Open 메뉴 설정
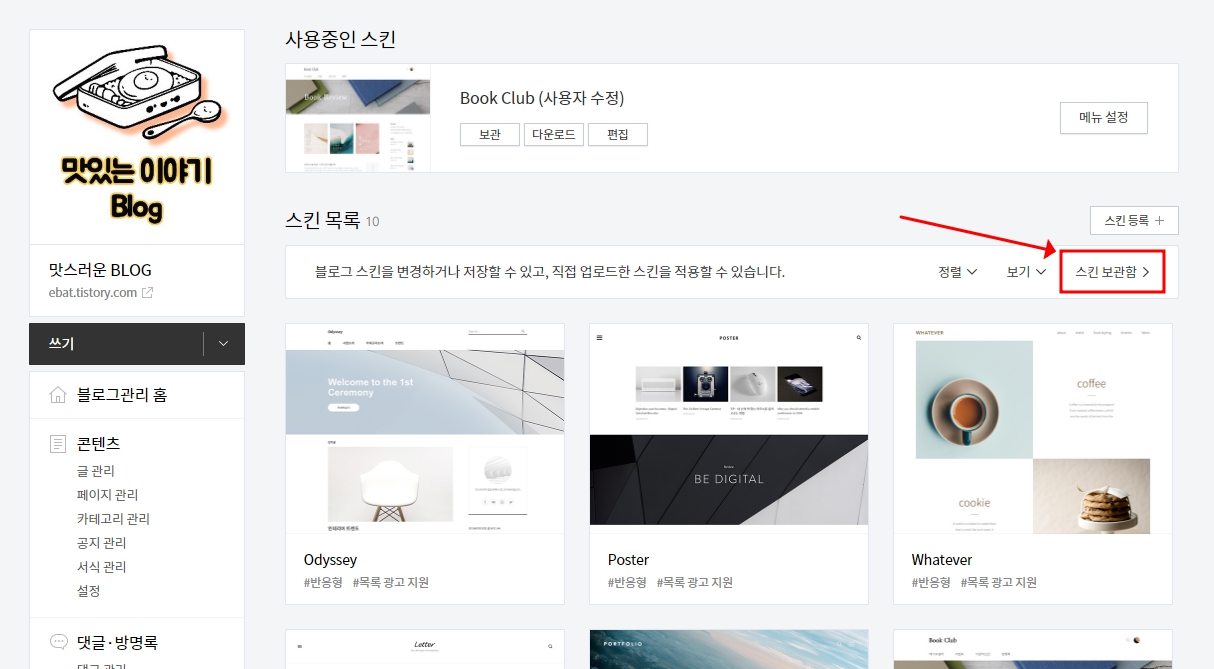The height and width of the screenshot is (669, 1214). click(1104, 118)
